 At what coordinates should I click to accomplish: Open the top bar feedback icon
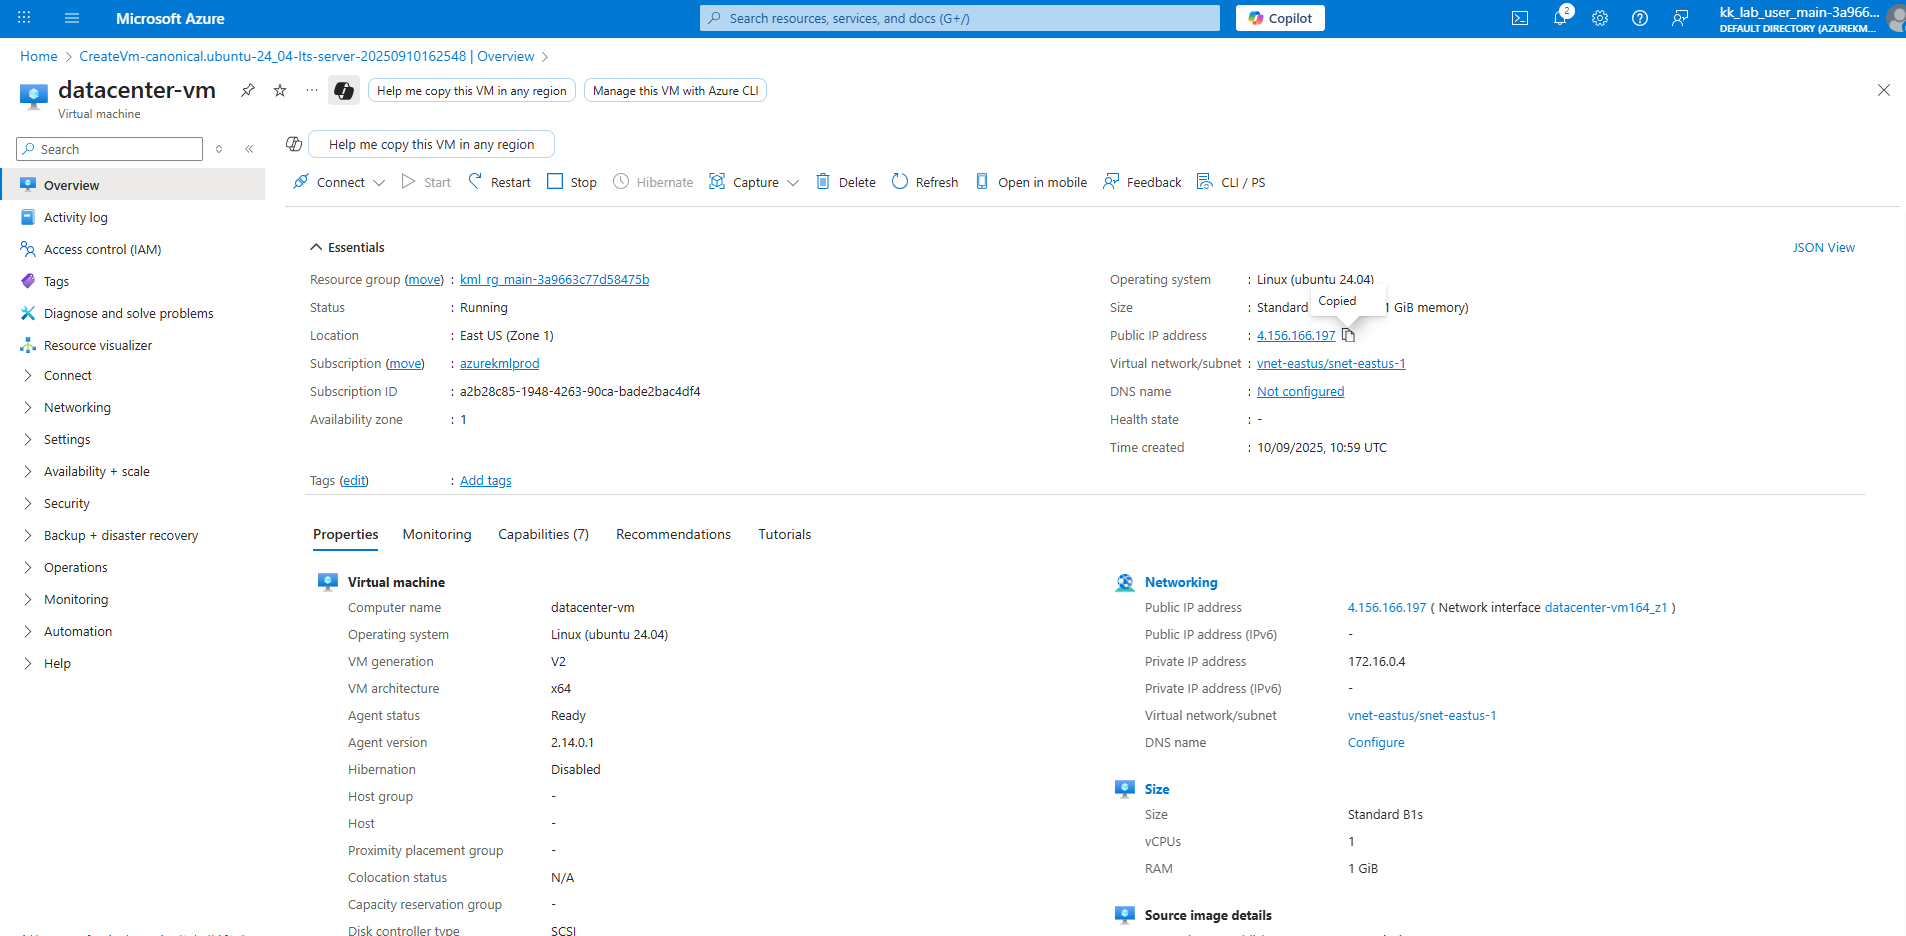tap(1680, 18)
